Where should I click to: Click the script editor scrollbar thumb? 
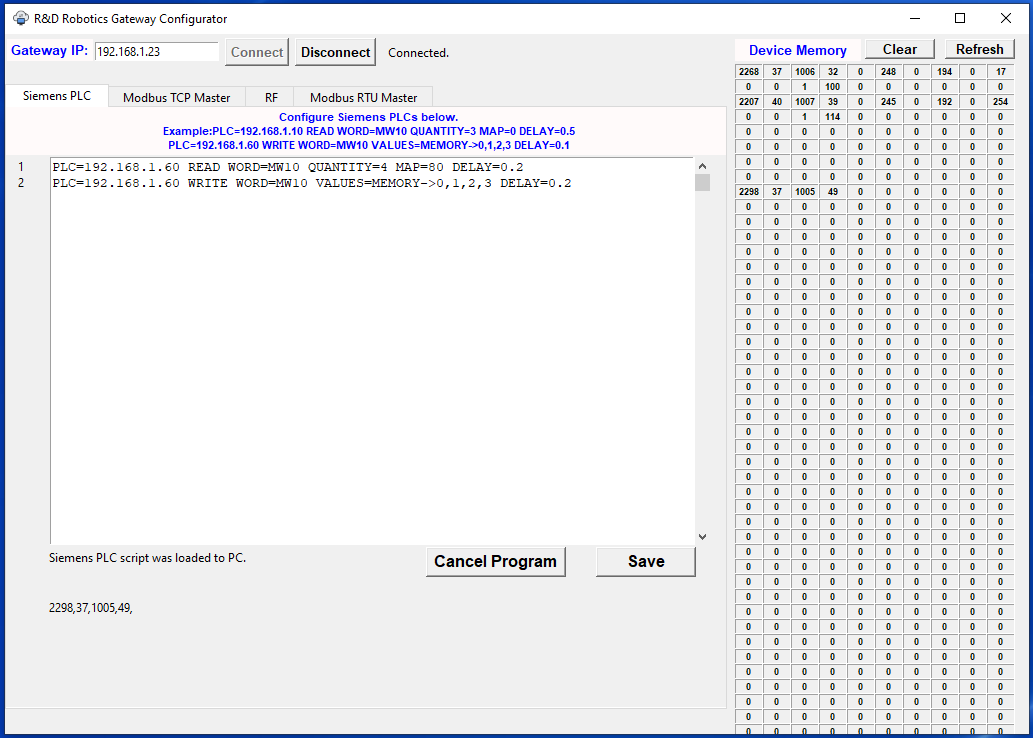702,183
